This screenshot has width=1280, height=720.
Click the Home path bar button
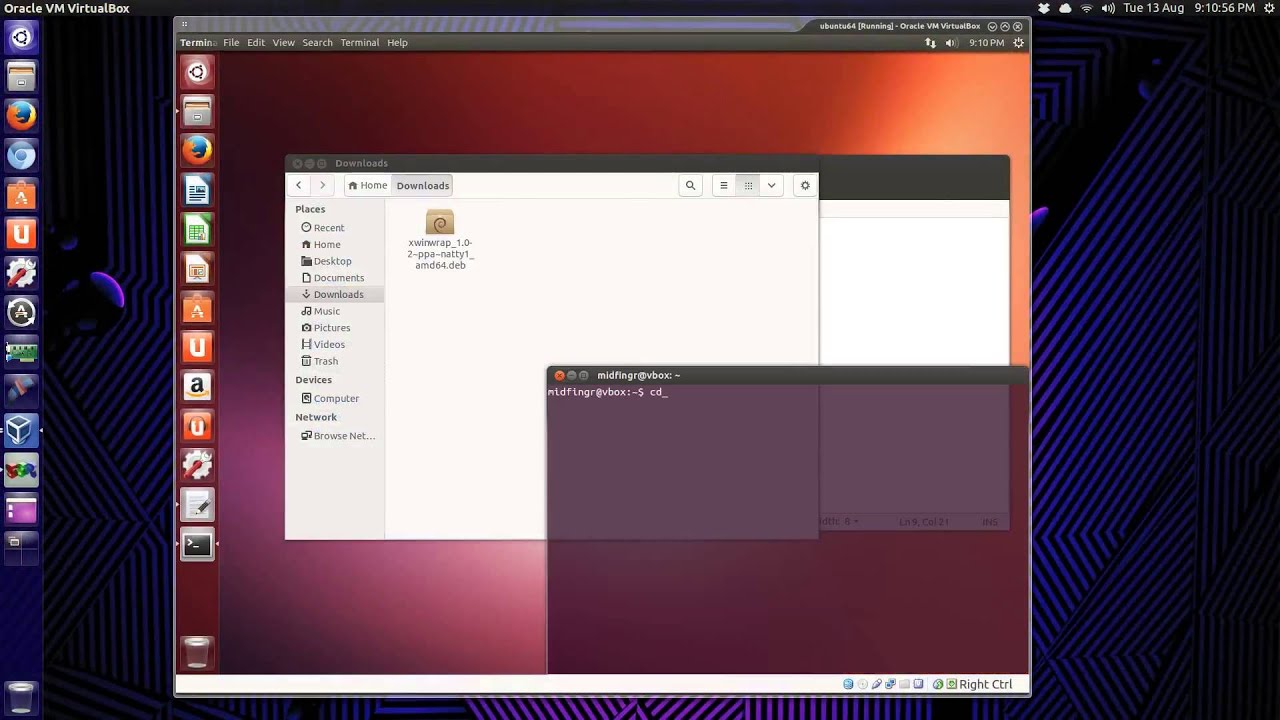(367, 185)
